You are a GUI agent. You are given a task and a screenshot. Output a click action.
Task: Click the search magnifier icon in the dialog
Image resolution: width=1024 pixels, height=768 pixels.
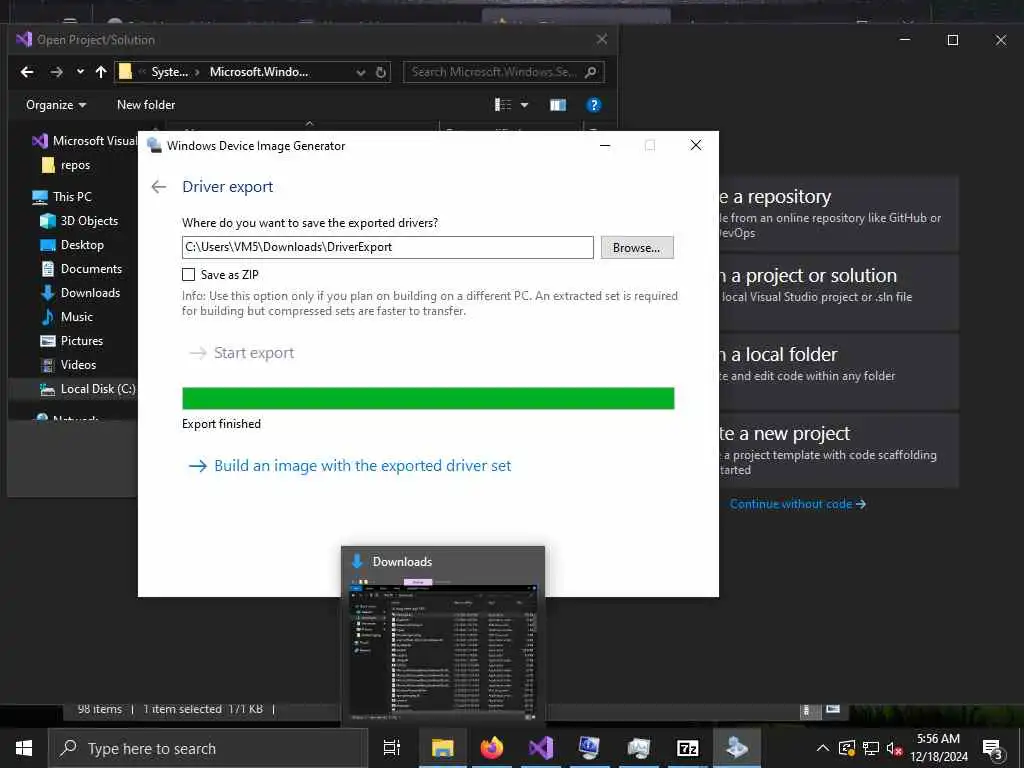coord(590,72)
